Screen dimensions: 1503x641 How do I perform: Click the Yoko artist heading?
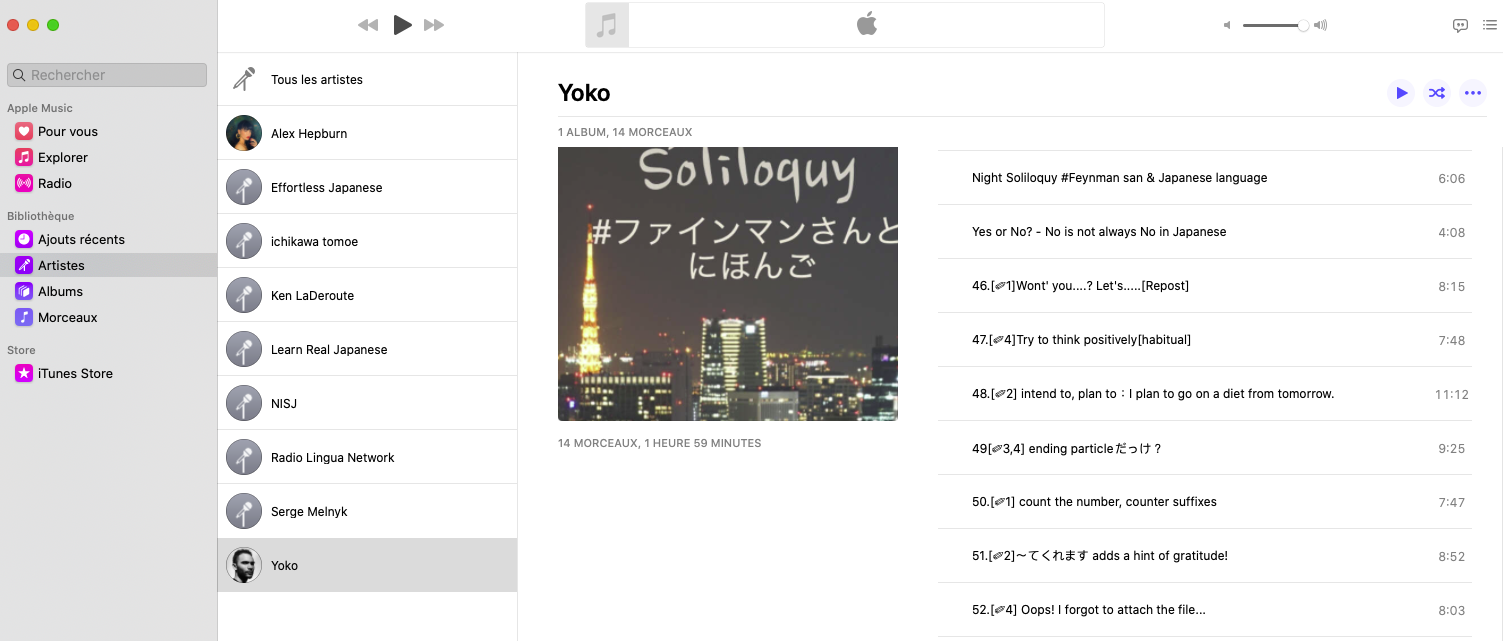tap(584, 93)
